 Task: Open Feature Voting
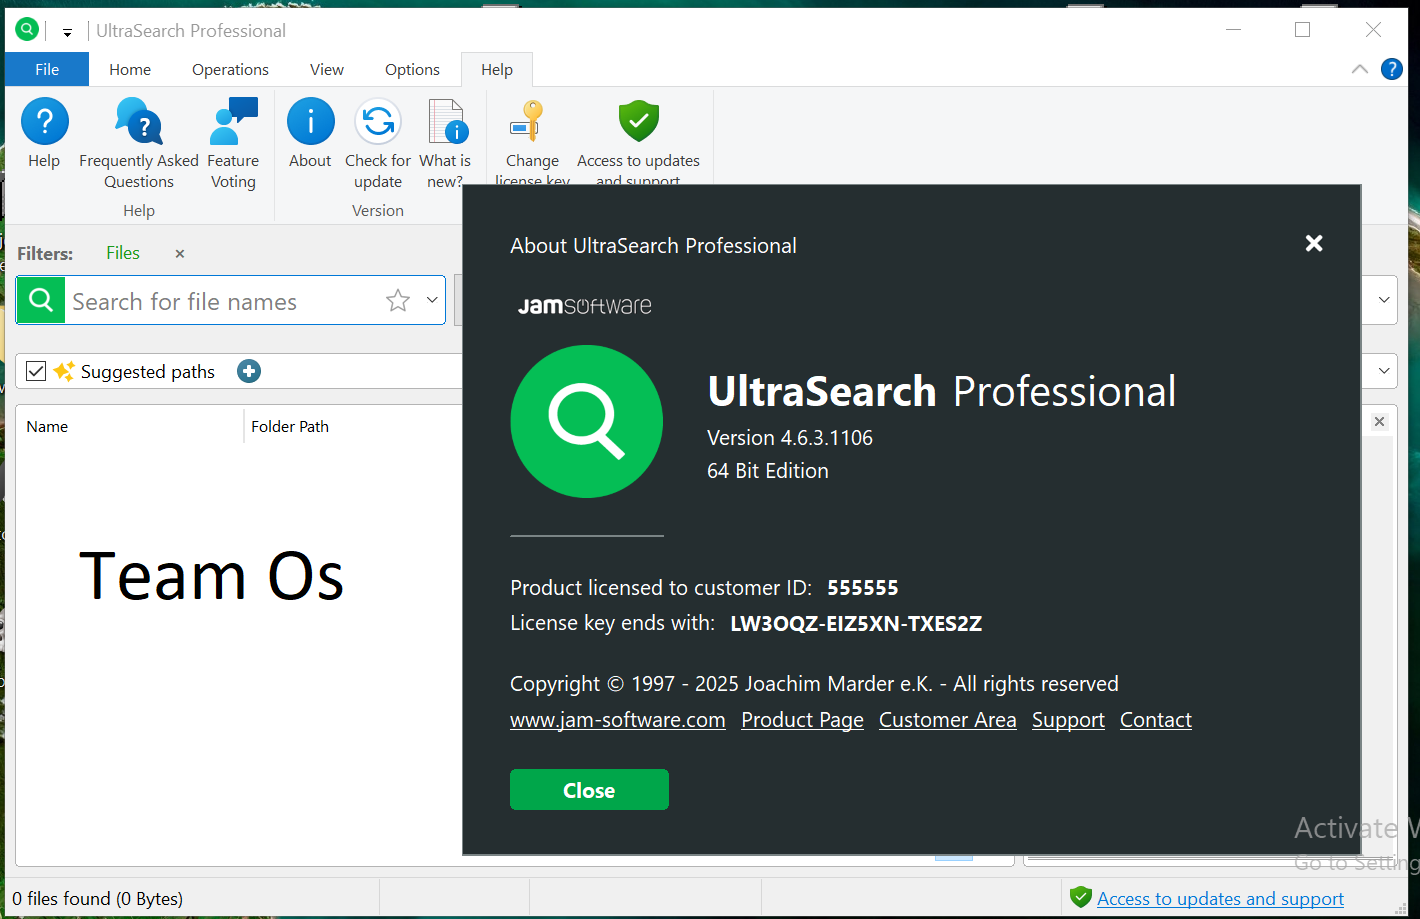point(233,144)
